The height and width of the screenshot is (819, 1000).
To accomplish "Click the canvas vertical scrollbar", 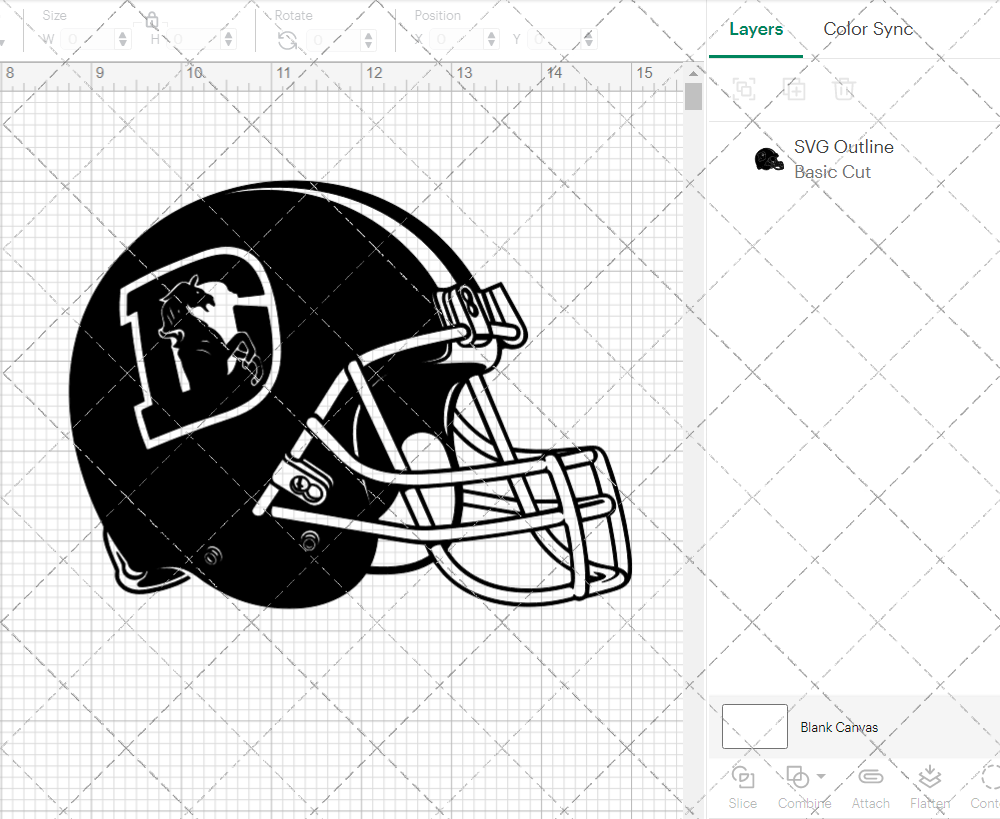I will (692, 95).
